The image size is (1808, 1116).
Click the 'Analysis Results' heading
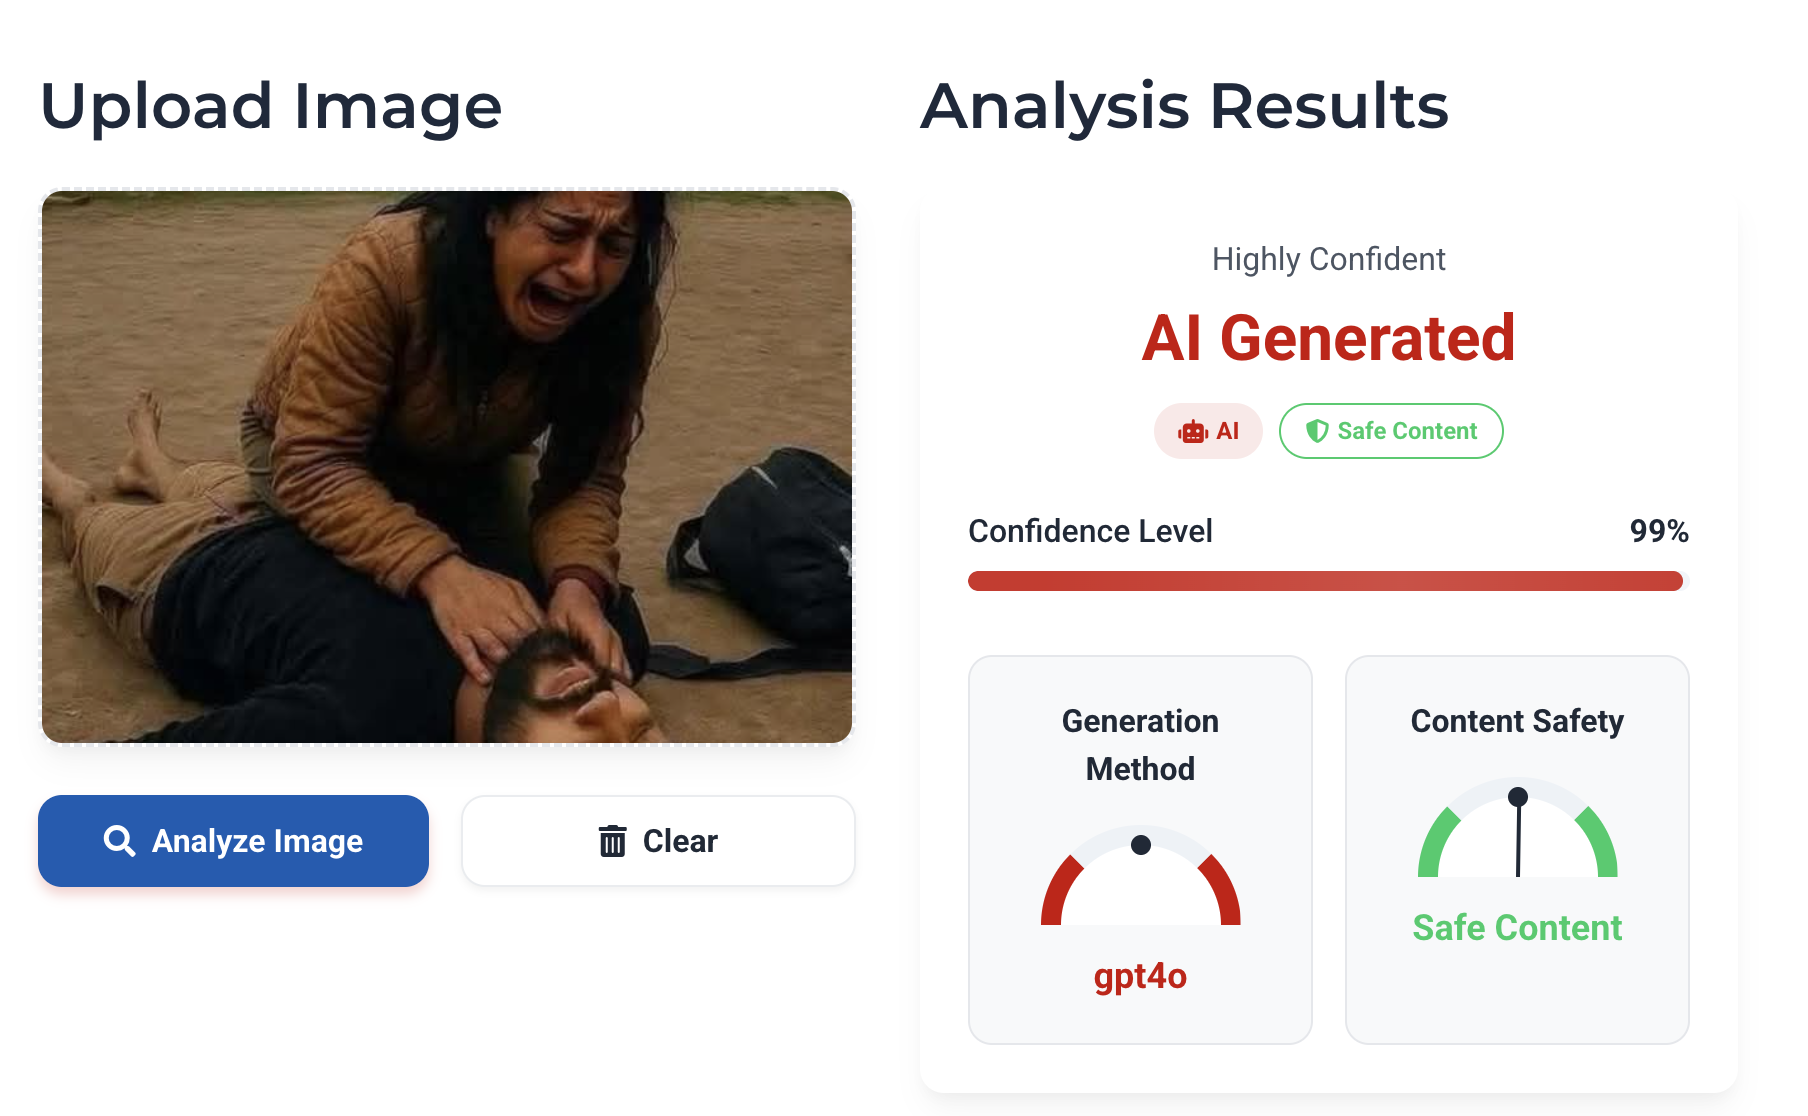tap(1184, 106)
